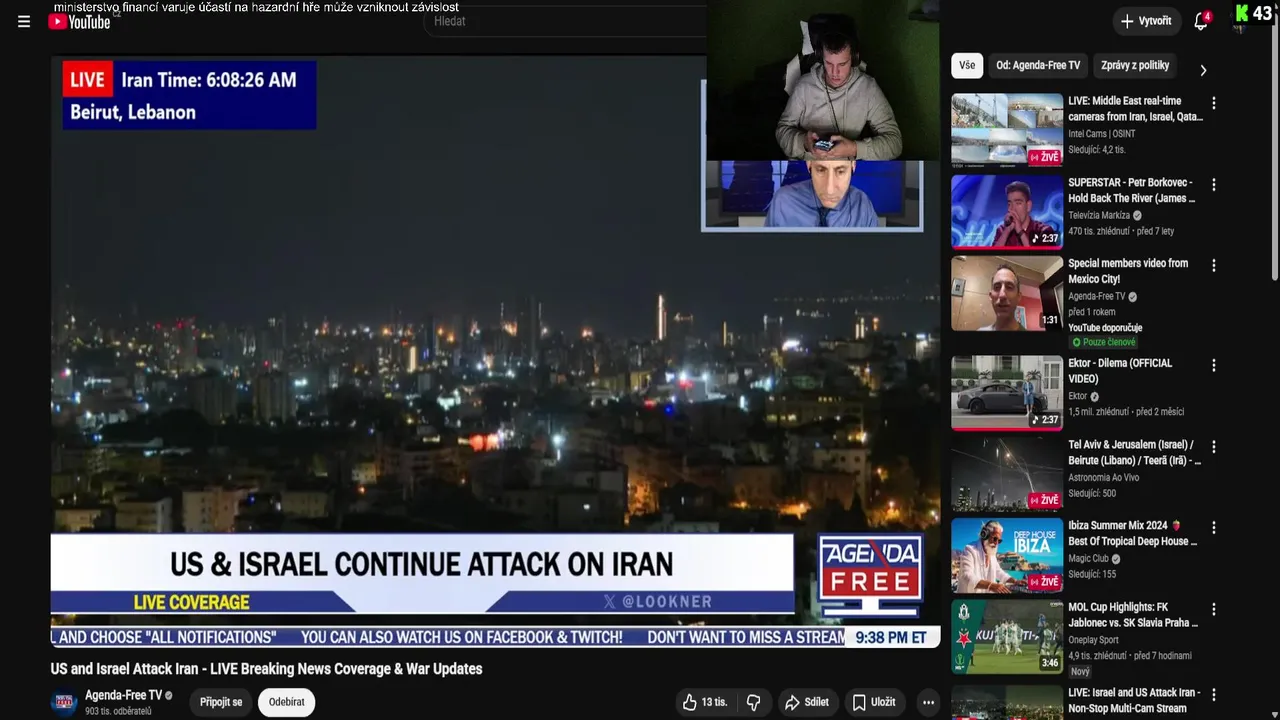Image resolution: width=1280 pixels, height=720 pixels.
Task: Save the video with the Uložit button
Action: (x=874, y=702)
